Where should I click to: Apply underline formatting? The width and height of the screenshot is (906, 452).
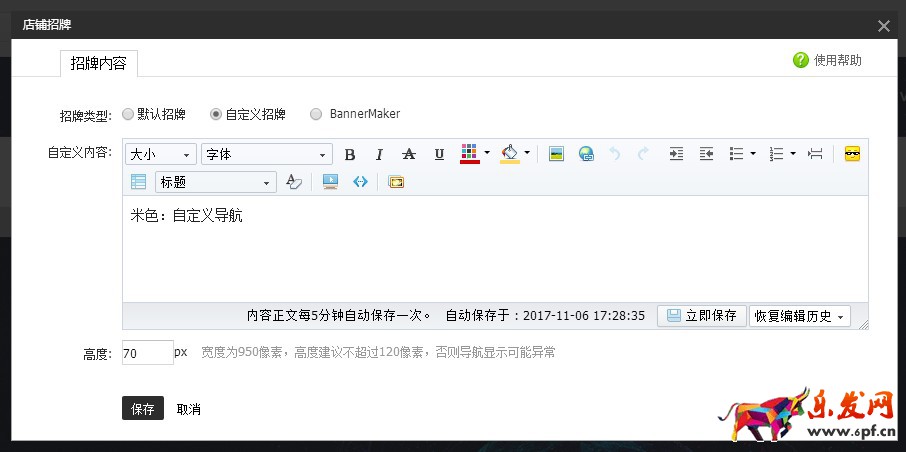[x=439, y=154]
